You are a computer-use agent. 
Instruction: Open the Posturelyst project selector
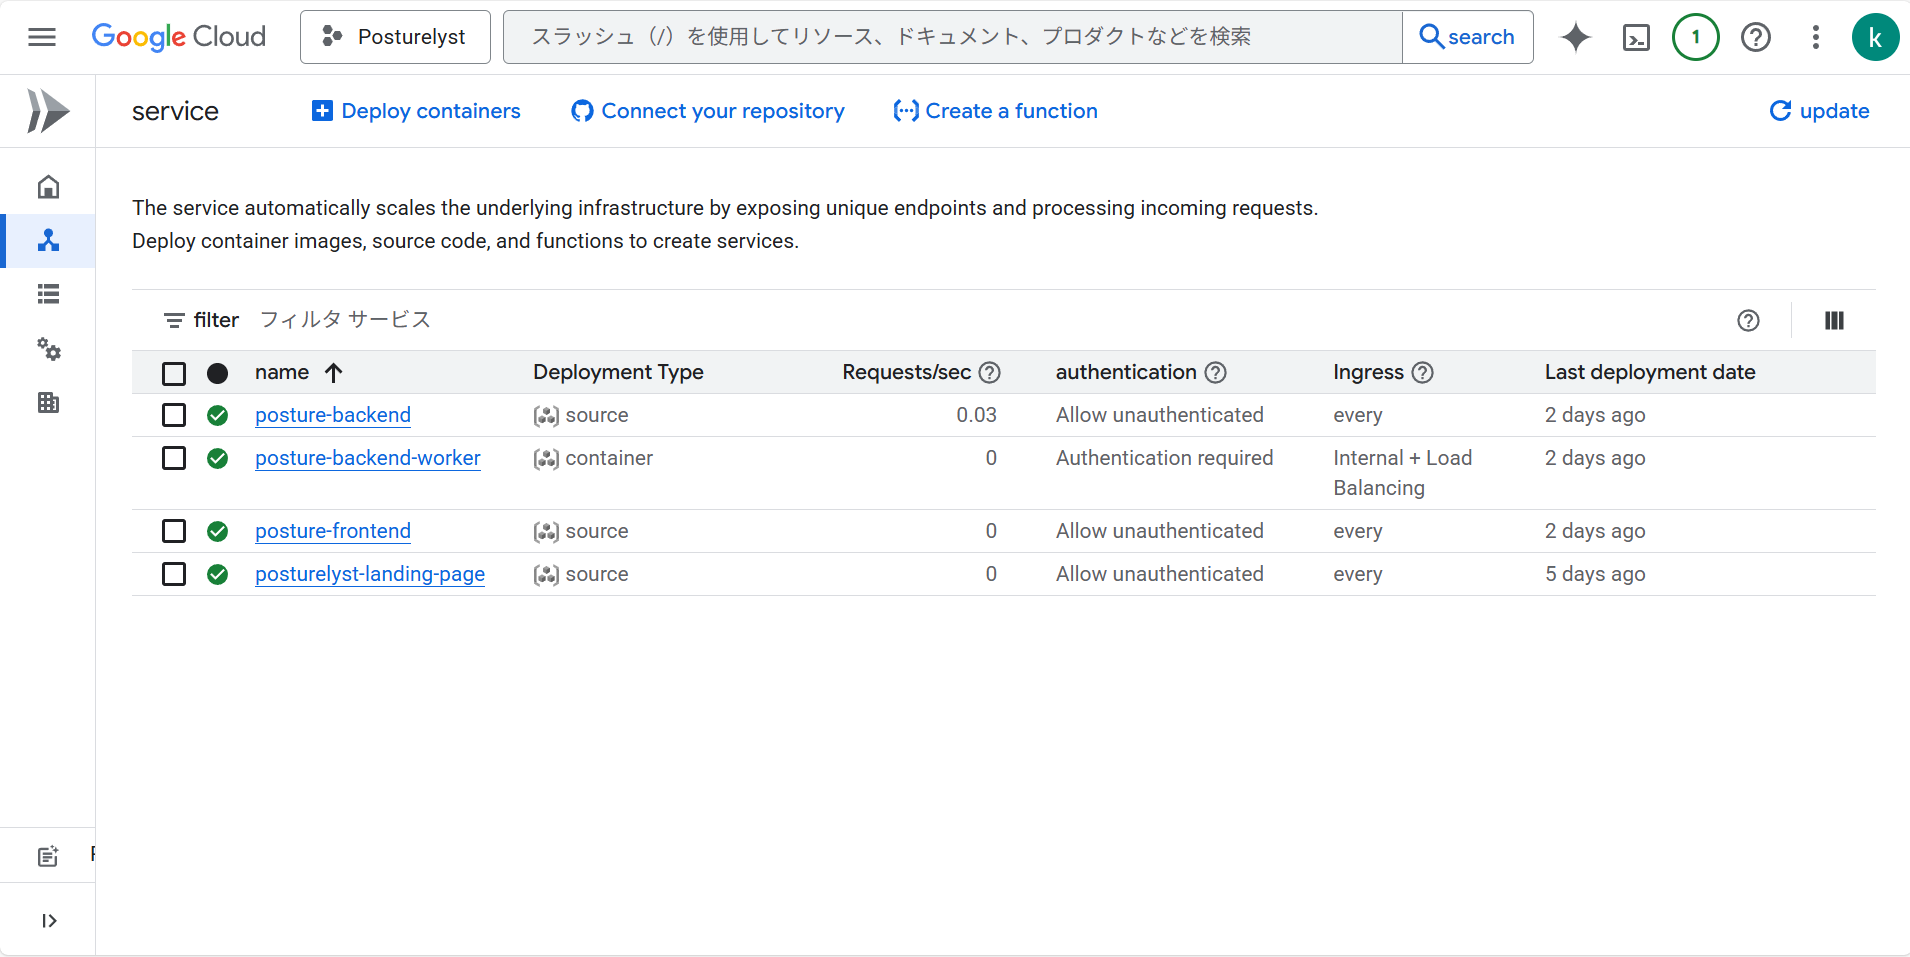click(395, 37)
